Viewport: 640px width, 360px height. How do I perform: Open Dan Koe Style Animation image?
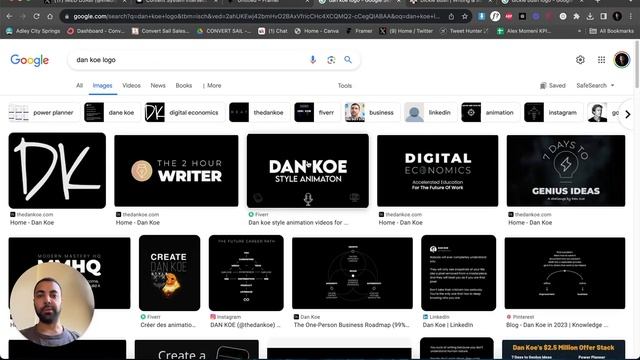pyautogui.click(x=308, y=171)
